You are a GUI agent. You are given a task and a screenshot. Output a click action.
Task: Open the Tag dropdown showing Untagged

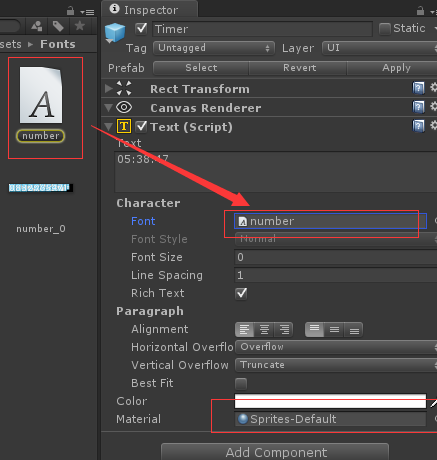[x=214, y=48]
